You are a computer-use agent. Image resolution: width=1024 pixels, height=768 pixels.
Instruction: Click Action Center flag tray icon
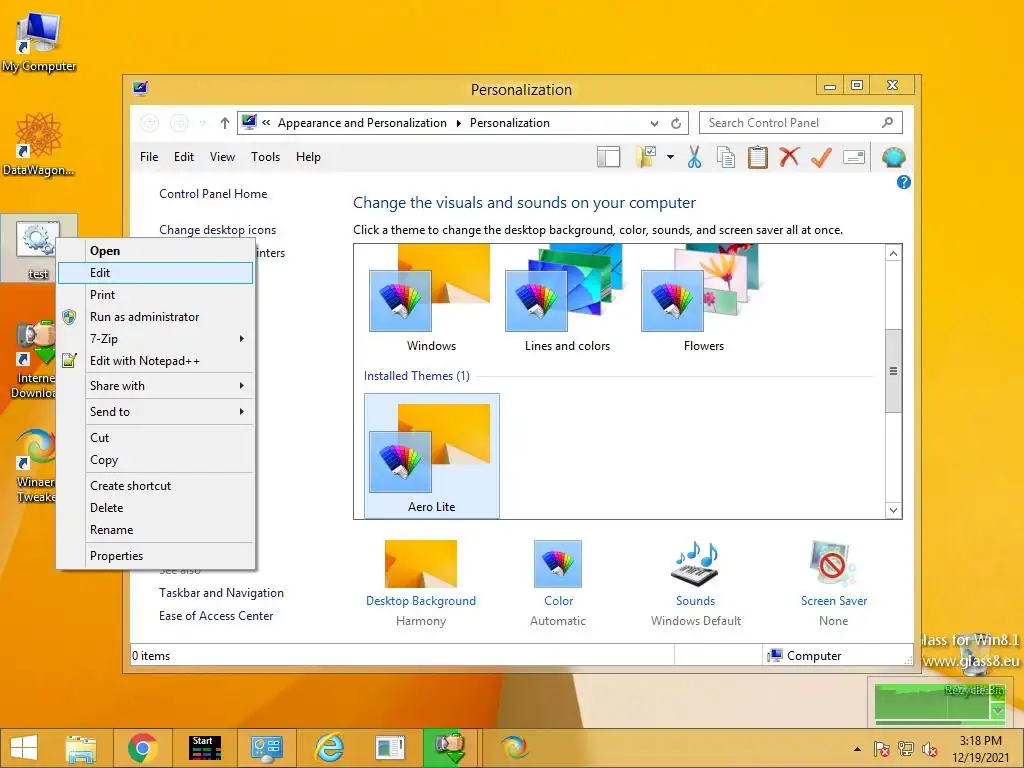pos(882,749)
